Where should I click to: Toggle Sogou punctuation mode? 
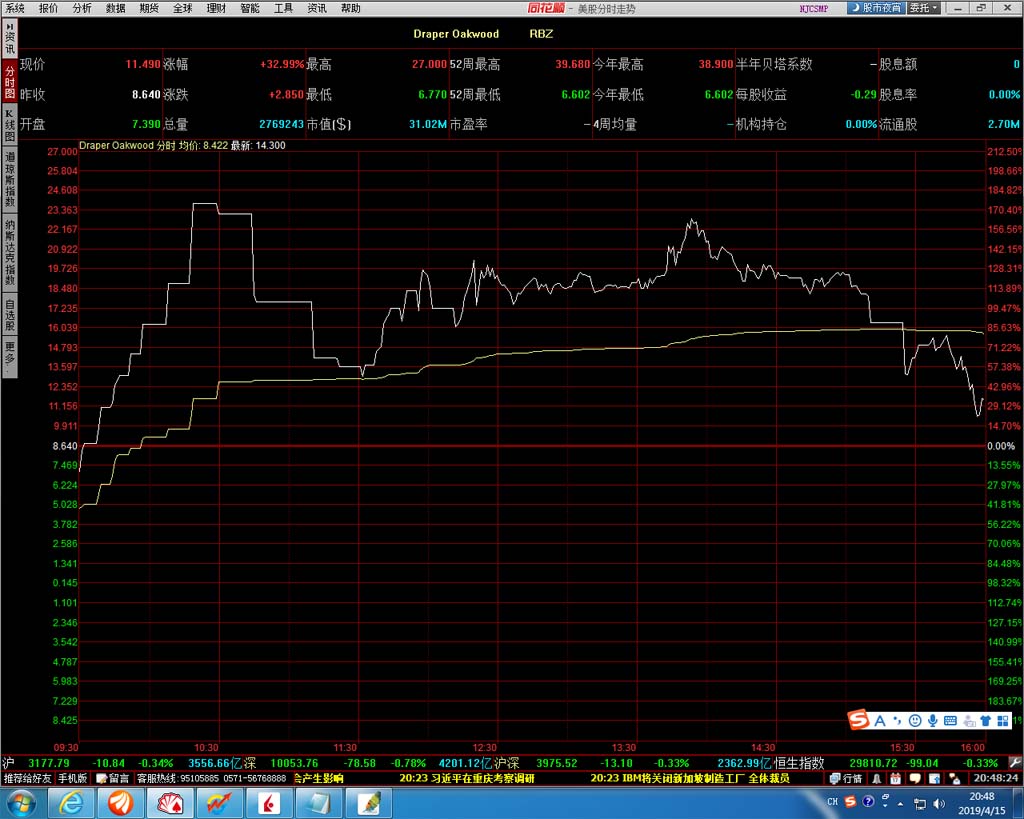pos(897,721)
